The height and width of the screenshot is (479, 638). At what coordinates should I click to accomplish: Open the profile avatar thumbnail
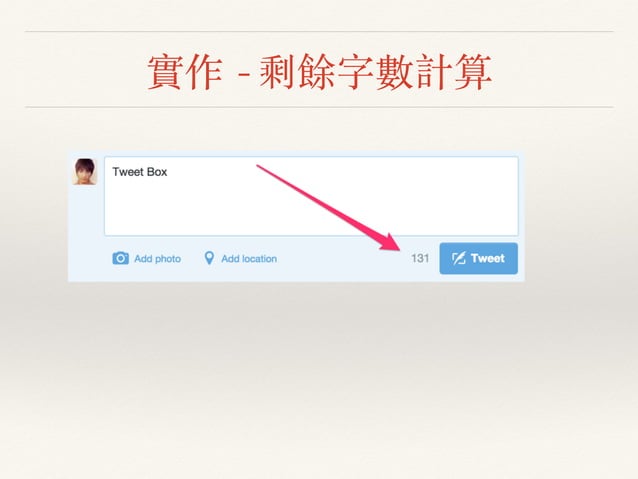coord(85,172)
